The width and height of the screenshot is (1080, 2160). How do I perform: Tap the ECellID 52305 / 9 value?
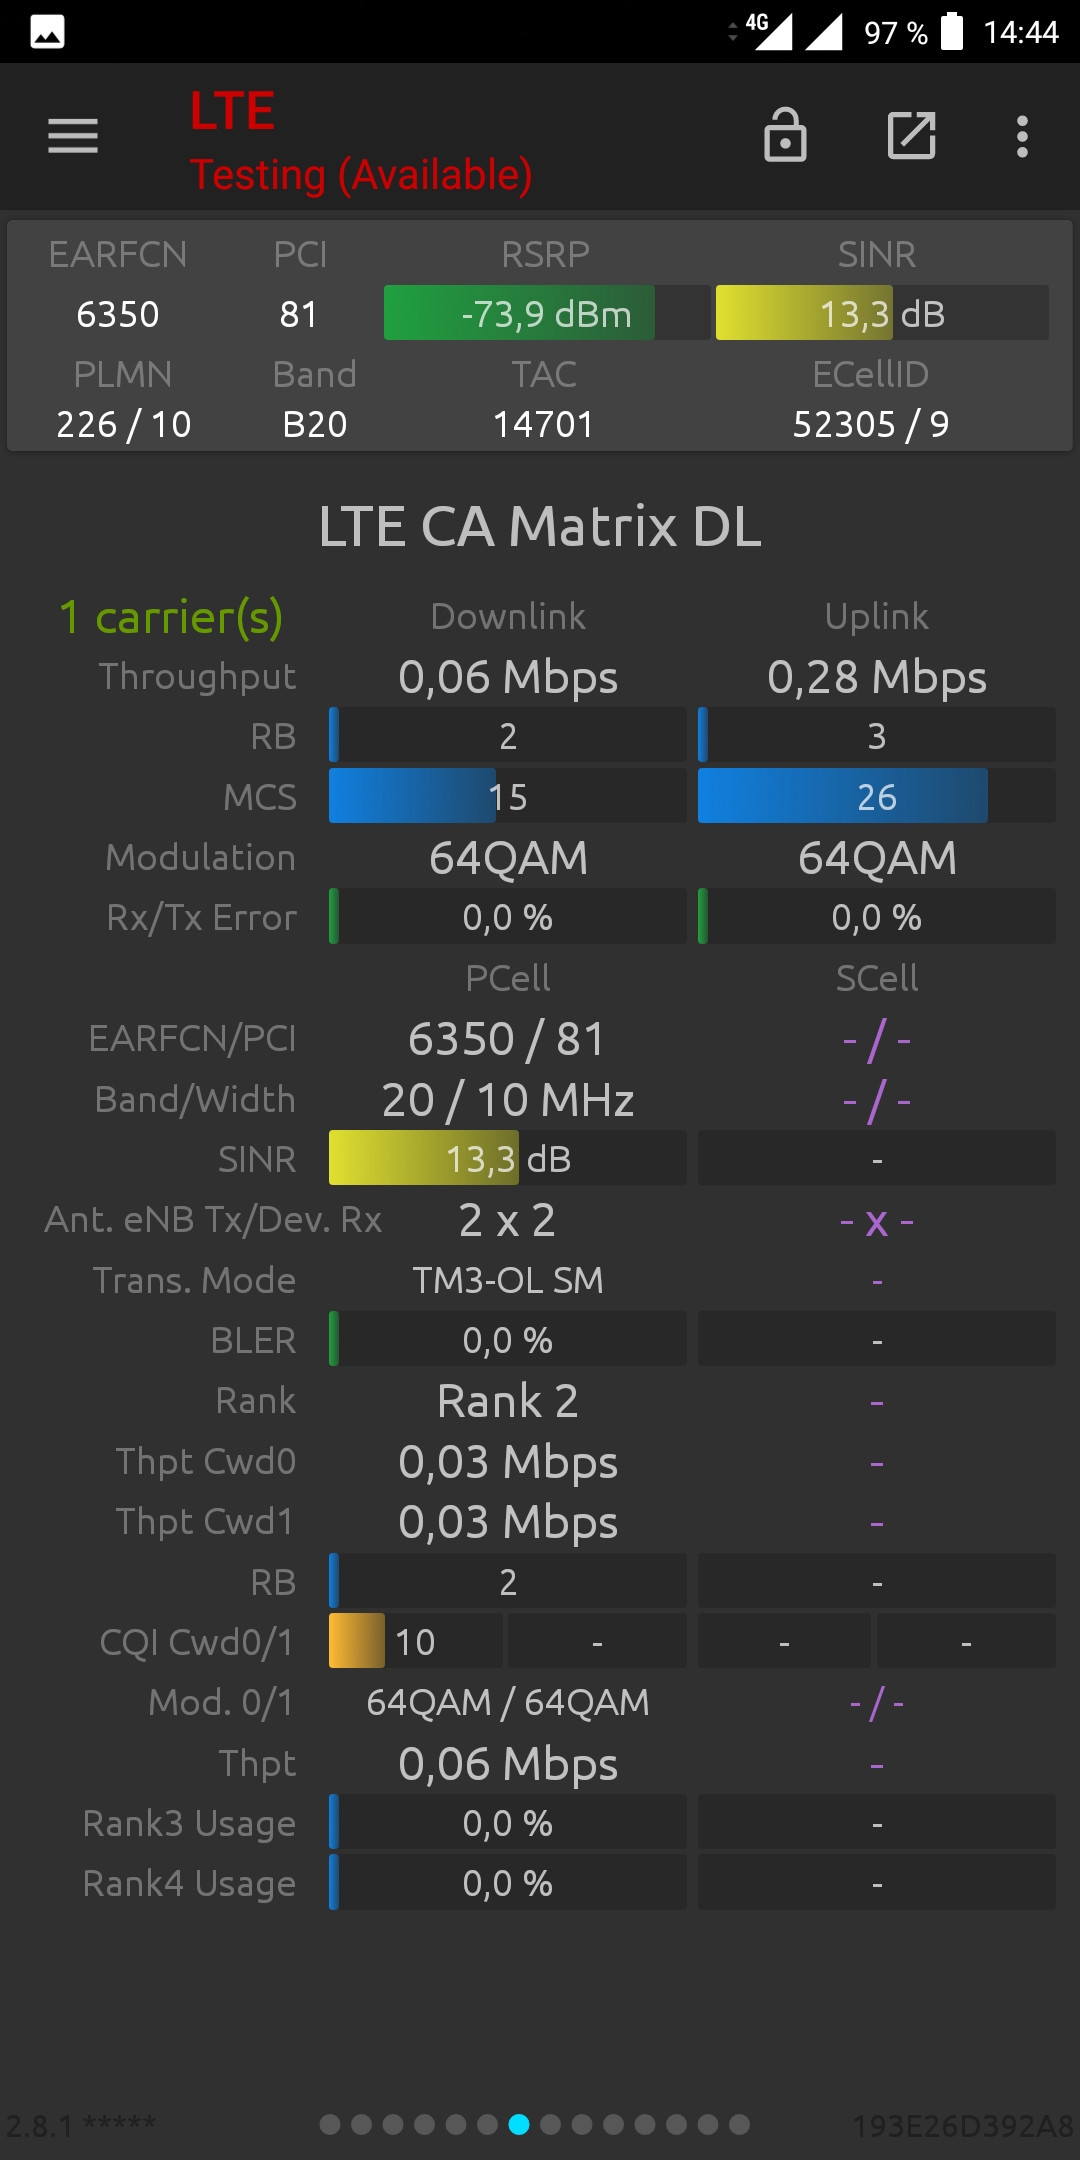coord(871,424)
